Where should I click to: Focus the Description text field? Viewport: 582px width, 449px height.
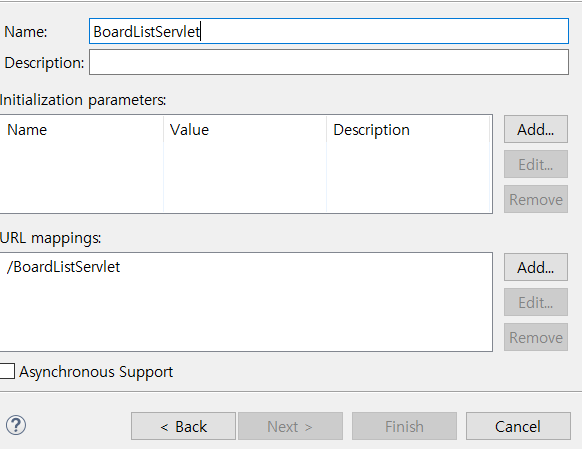[329, 62]
